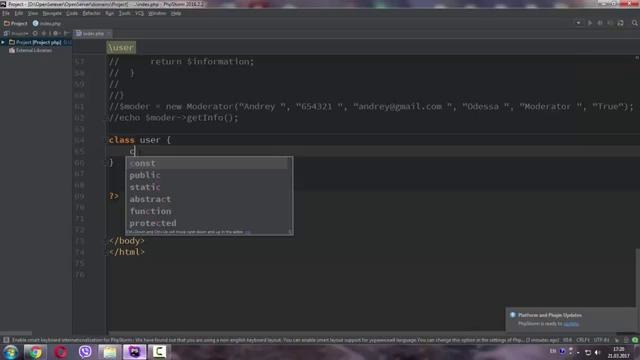This screenshot has width=640, height=360.
Task: Open Project panel settings gear
Action: click(56, 33)
